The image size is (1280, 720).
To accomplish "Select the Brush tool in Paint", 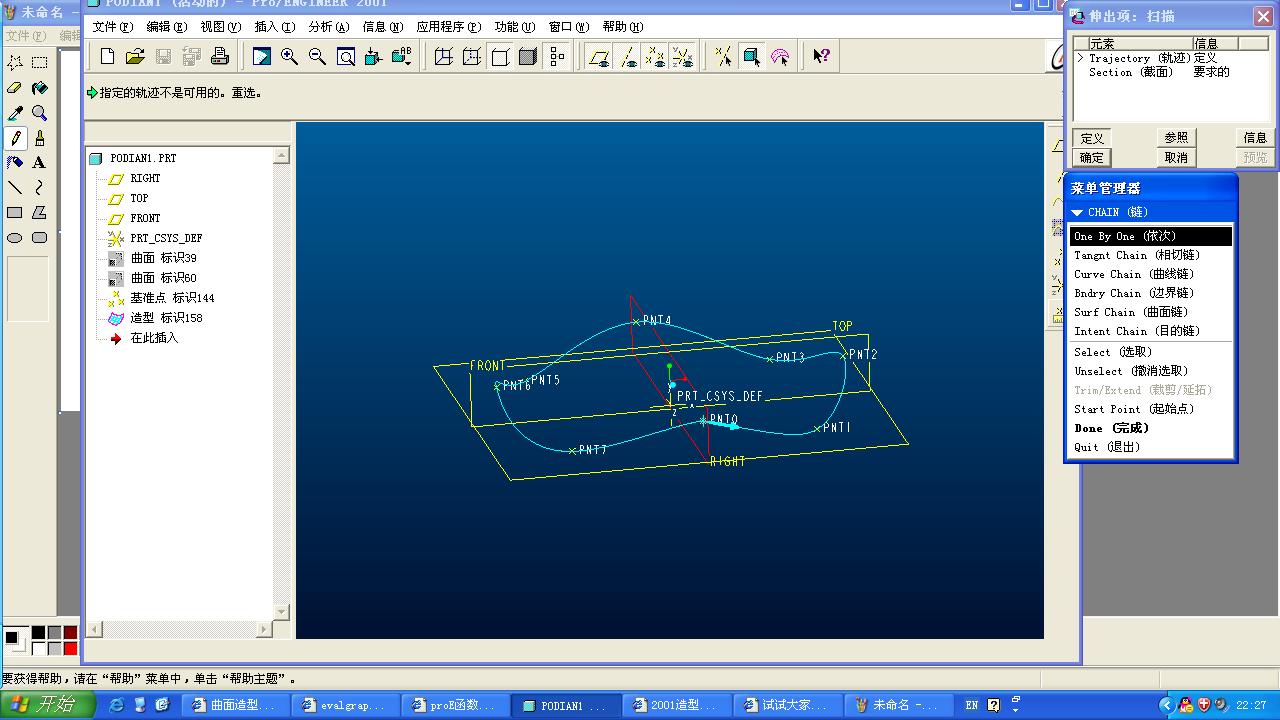I will [39, 138].
